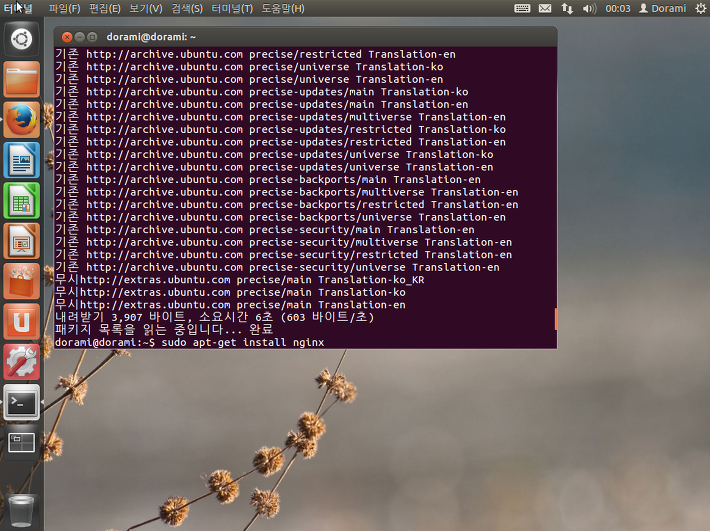Viewport: 710px width, 531px height.
Task: Open the Dorami user account menu
Action: (x=662, y=8)
